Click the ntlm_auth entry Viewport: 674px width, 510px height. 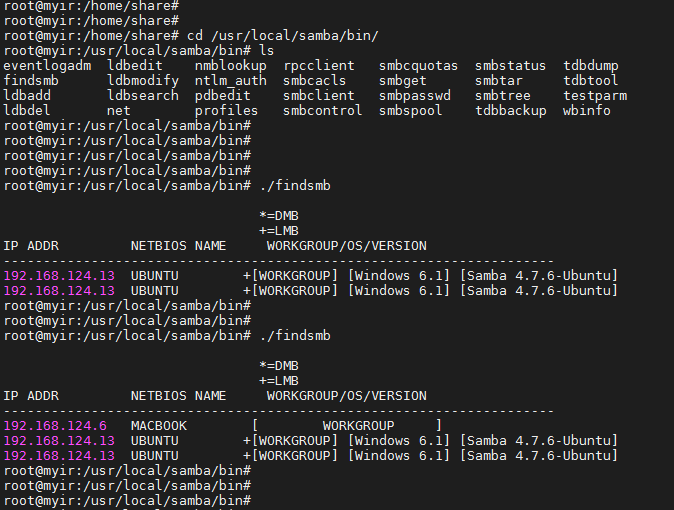pos(231,81)
